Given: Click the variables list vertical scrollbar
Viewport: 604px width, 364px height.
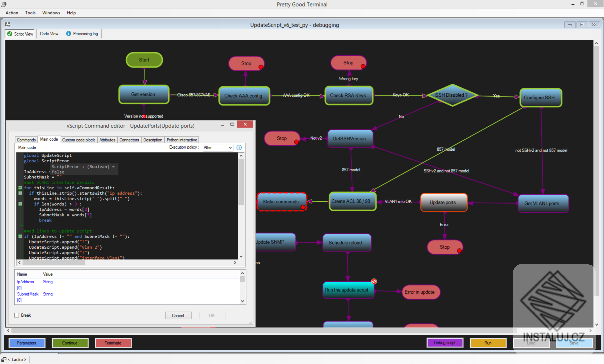Looking at the screenshot, I should pos(242,287).
